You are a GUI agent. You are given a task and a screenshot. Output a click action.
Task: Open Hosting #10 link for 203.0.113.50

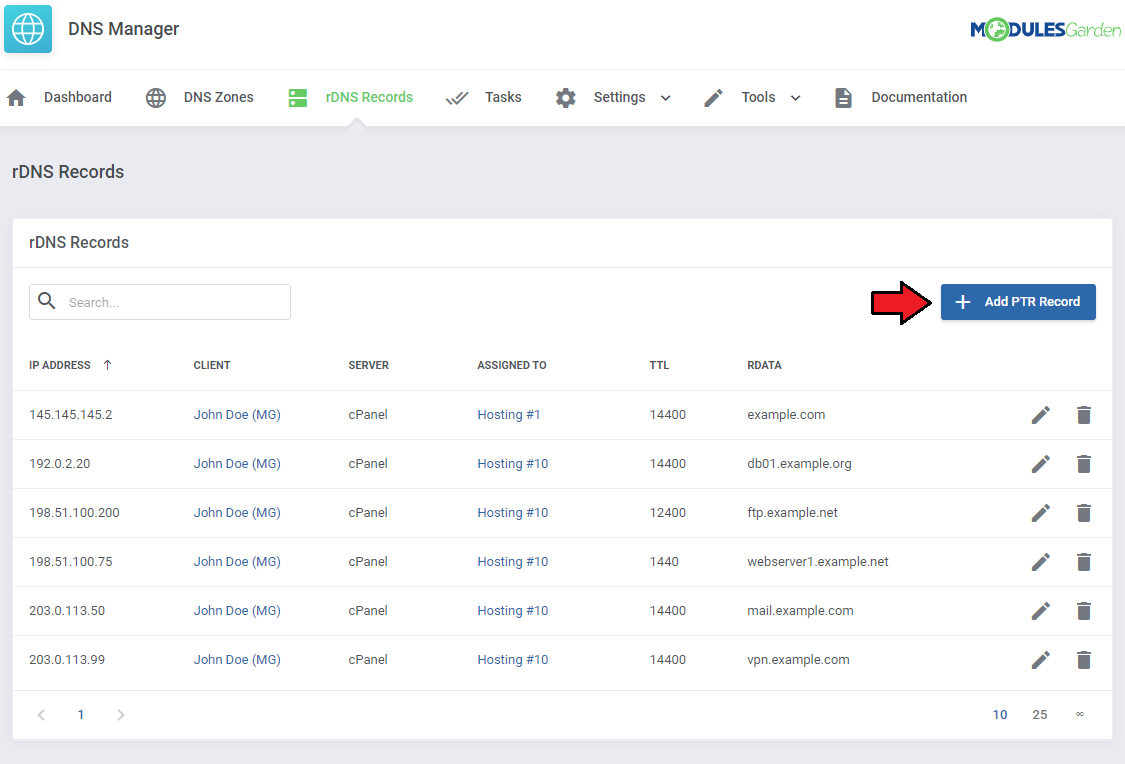tap(512, 610)
